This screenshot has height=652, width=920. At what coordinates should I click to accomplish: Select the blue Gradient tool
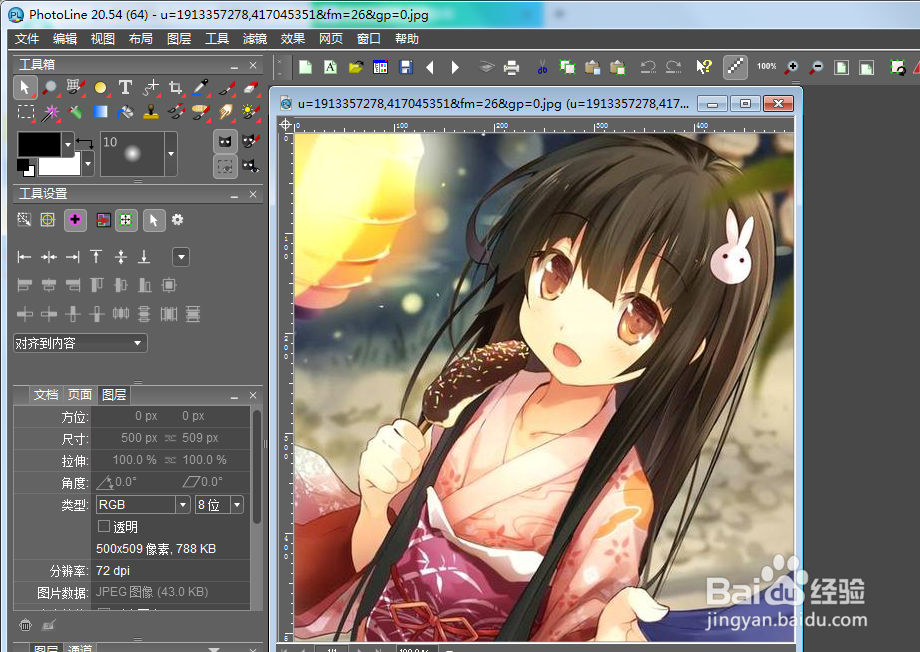click(100, 112)
